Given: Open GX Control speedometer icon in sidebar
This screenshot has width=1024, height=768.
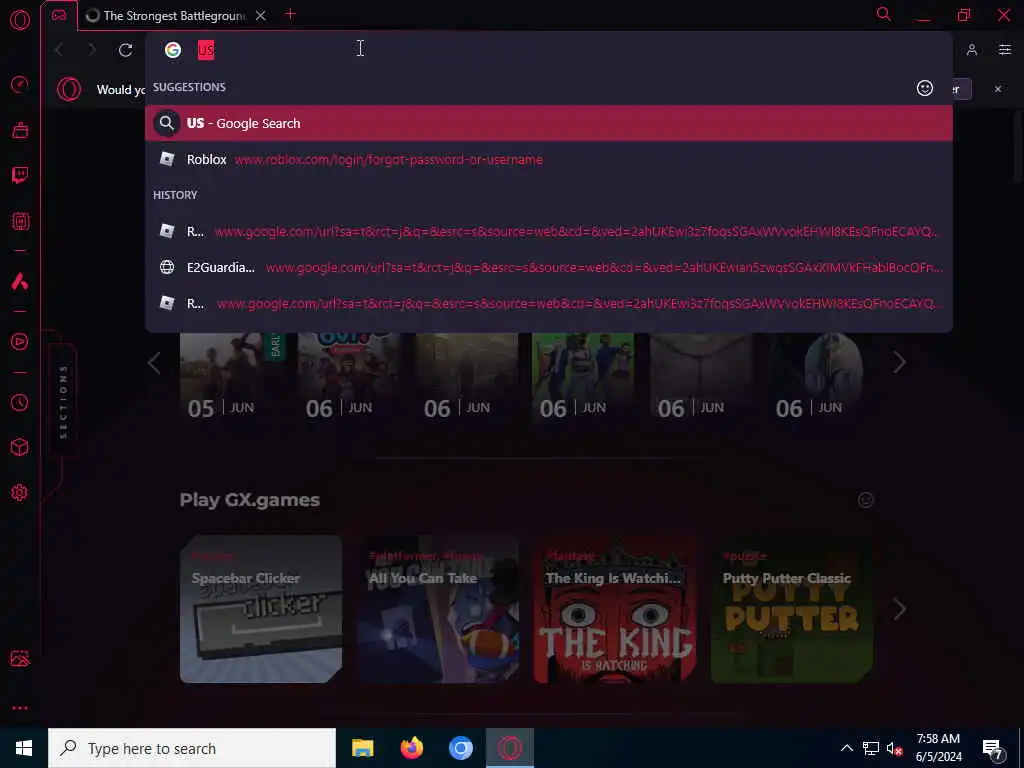Looking at the screenshot, I should point(20,84).
